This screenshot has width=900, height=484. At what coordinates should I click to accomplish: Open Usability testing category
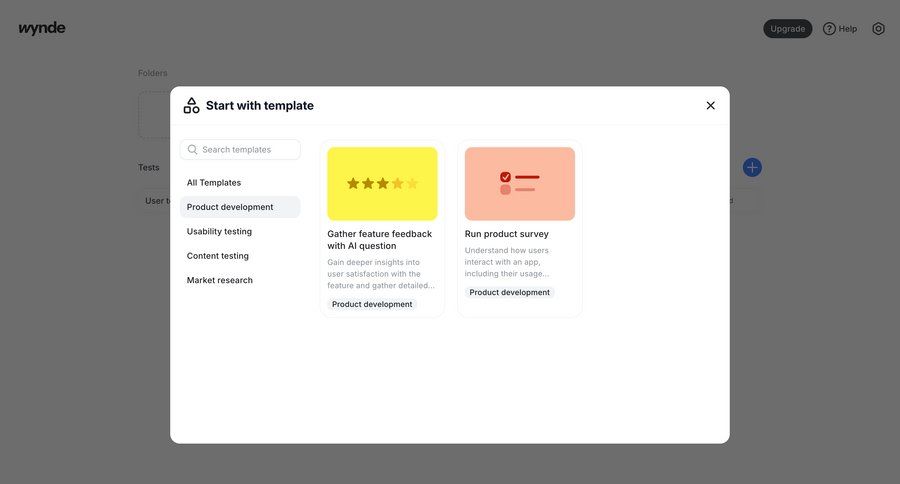click(x=219, y=232)
